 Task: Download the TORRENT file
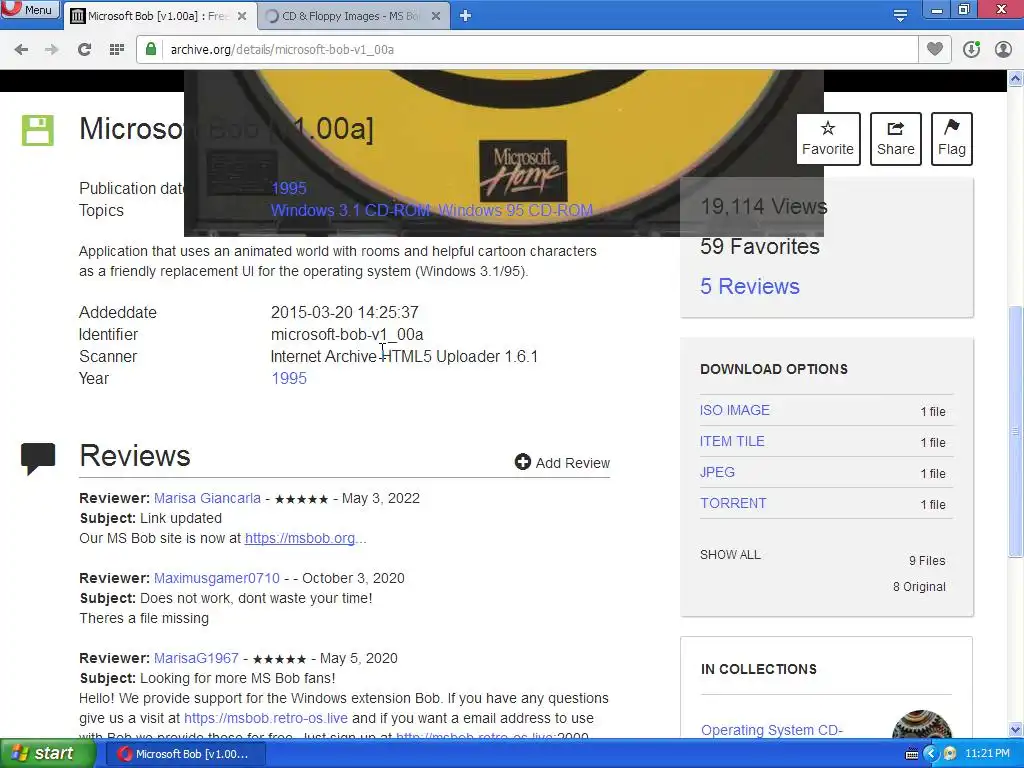(x=733, y=503)
